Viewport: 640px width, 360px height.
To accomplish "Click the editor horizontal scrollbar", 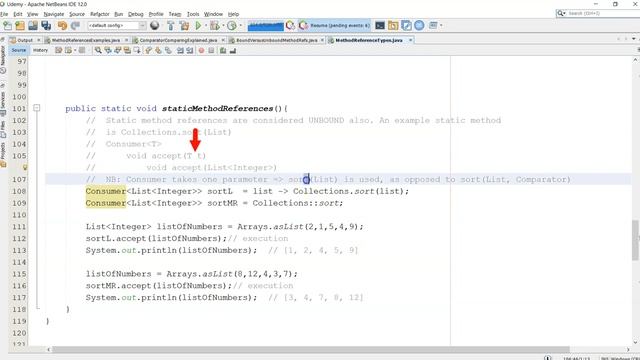I will pos(311,349).
